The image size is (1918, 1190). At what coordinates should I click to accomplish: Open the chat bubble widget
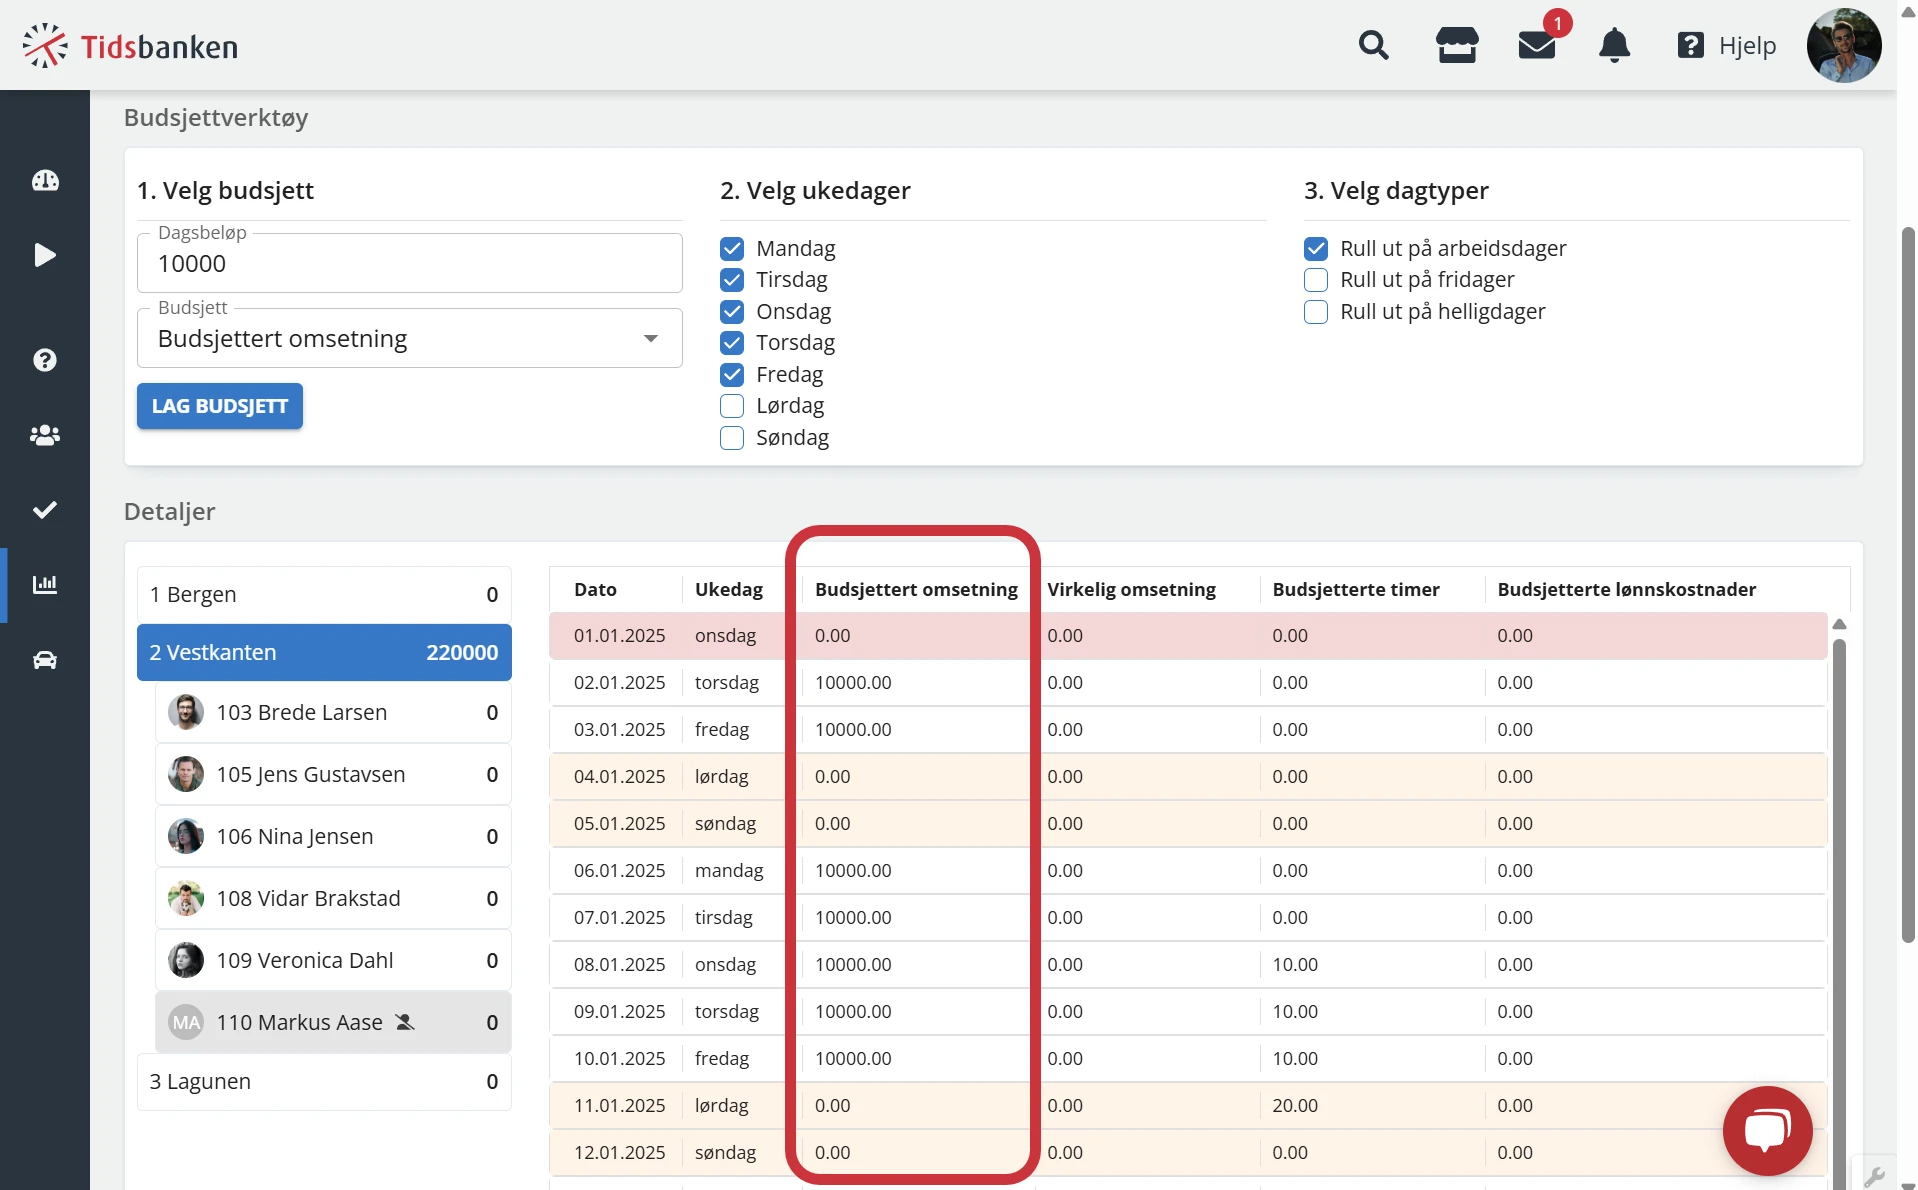pyautogui.click(x=1767, y=1130)
